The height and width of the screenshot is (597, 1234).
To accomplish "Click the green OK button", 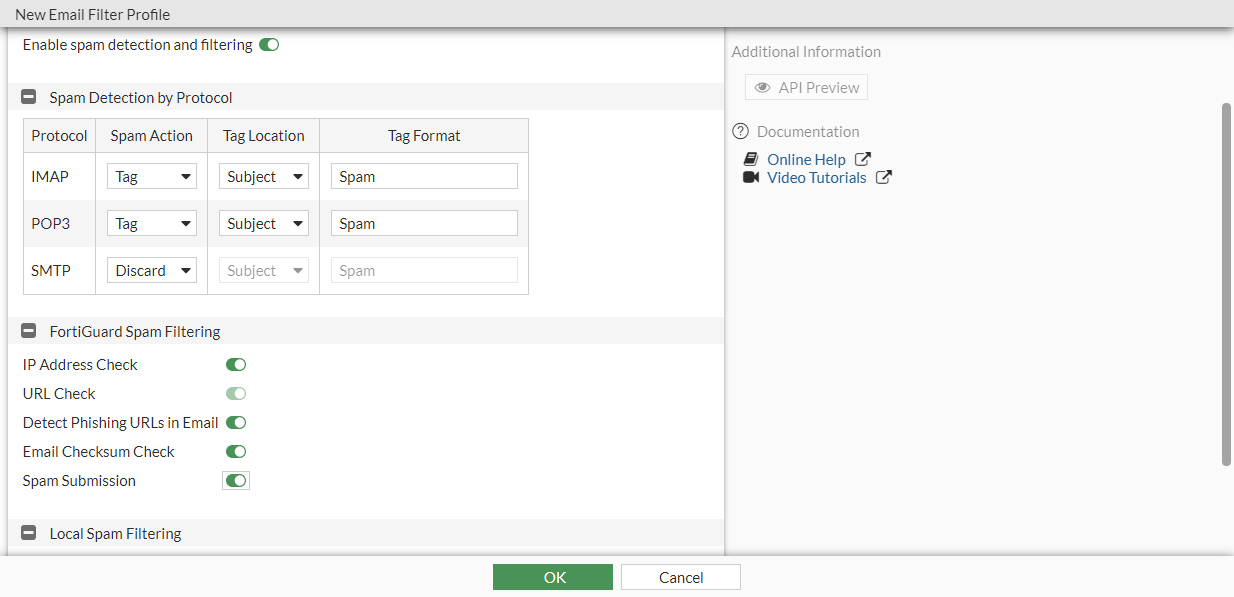I will tap(553, 577).
